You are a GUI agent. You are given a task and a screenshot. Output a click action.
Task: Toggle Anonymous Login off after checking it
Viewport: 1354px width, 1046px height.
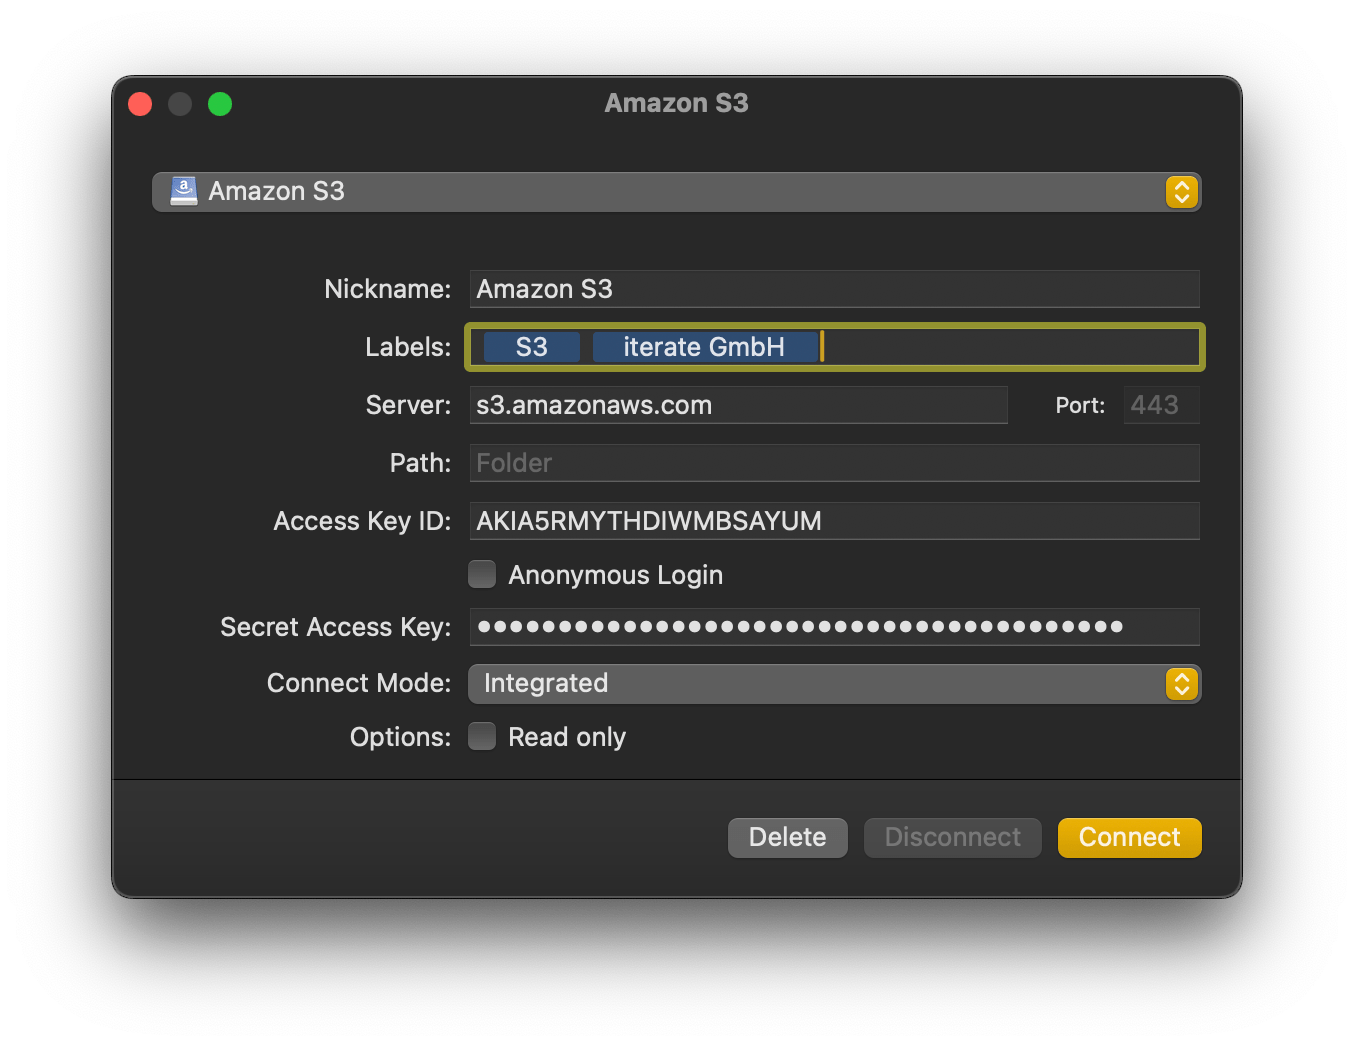point(481,574)
